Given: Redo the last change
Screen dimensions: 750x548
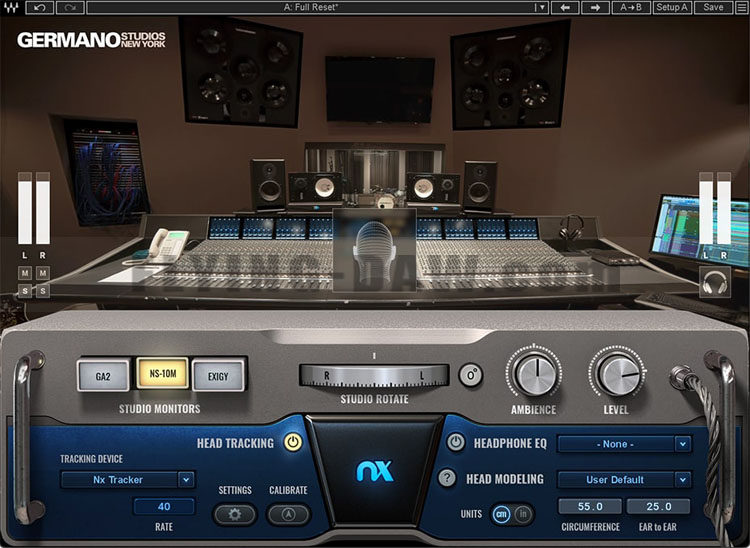Looking at the screenshot, I should 70,7.
